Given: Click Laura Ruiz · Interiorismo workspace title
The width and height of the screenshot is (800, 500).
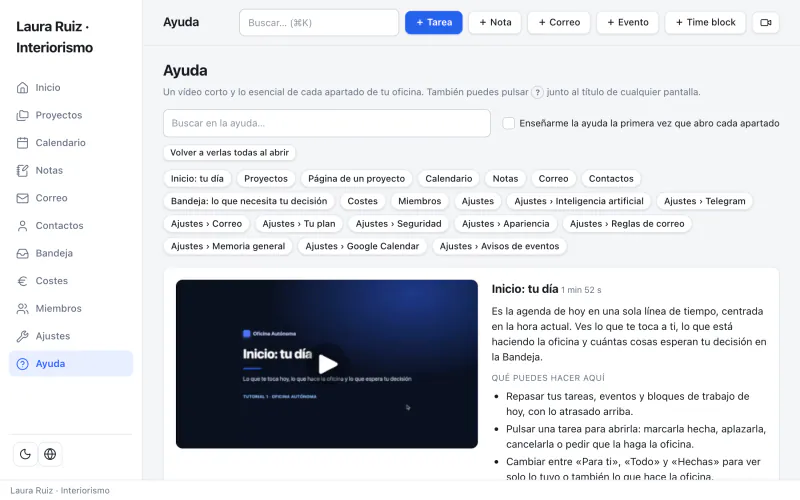Looking at the screenshot, I should tap(55, 37).
